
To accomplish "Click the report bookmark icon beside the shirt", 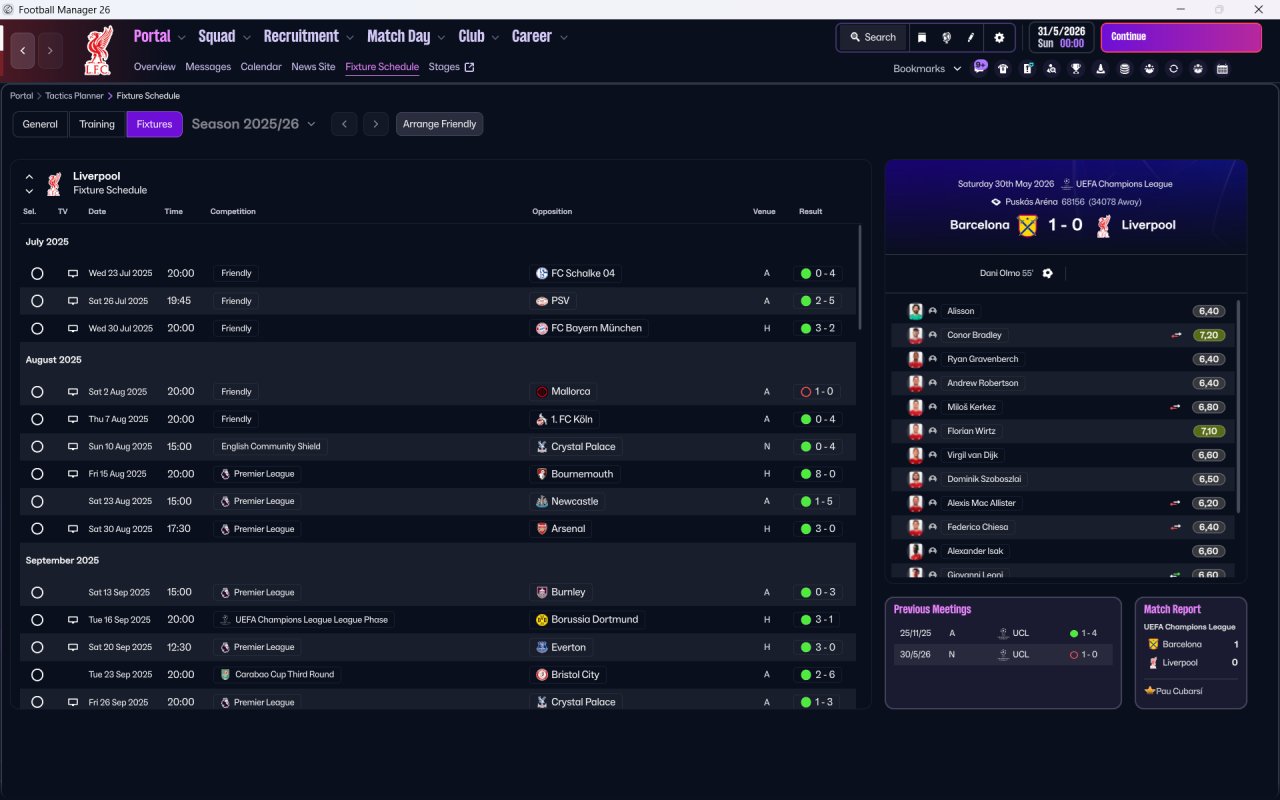I will (x=1028, y=69).
